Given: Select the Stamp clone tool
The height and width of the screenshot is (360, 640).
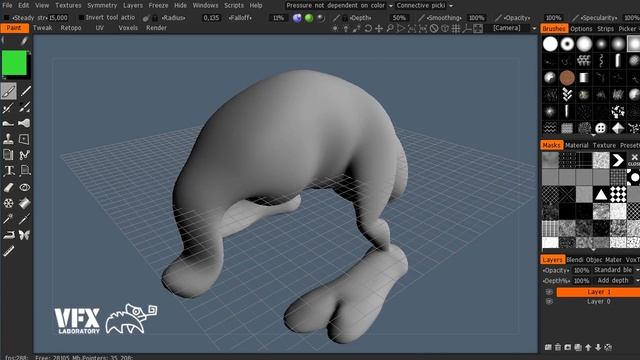Looking at the screenshot, I should (8, 139).
